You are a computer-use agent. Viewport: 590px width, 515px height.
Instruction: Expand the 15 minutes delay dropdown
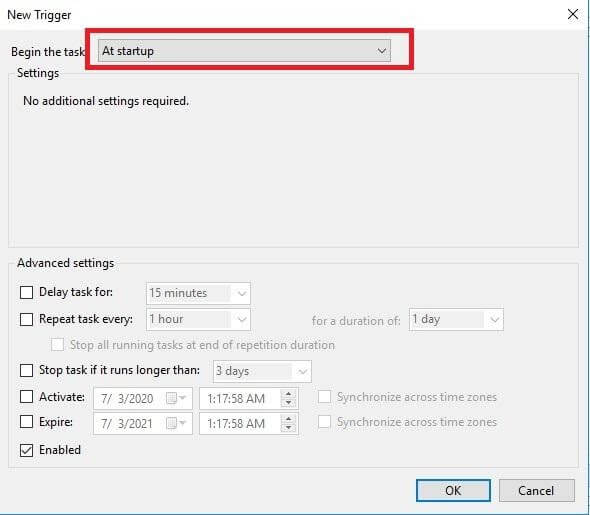coord(198,293)
